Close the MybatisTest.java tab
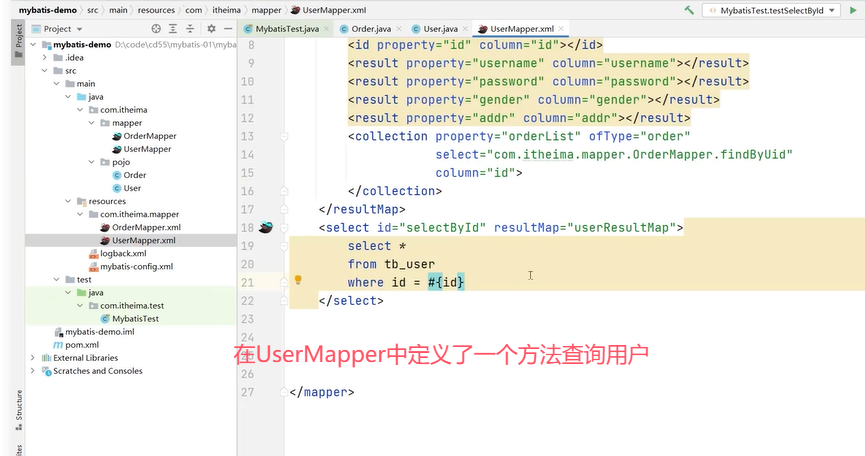865x456 pixels. pyautogui.click(x=326, y=29)
